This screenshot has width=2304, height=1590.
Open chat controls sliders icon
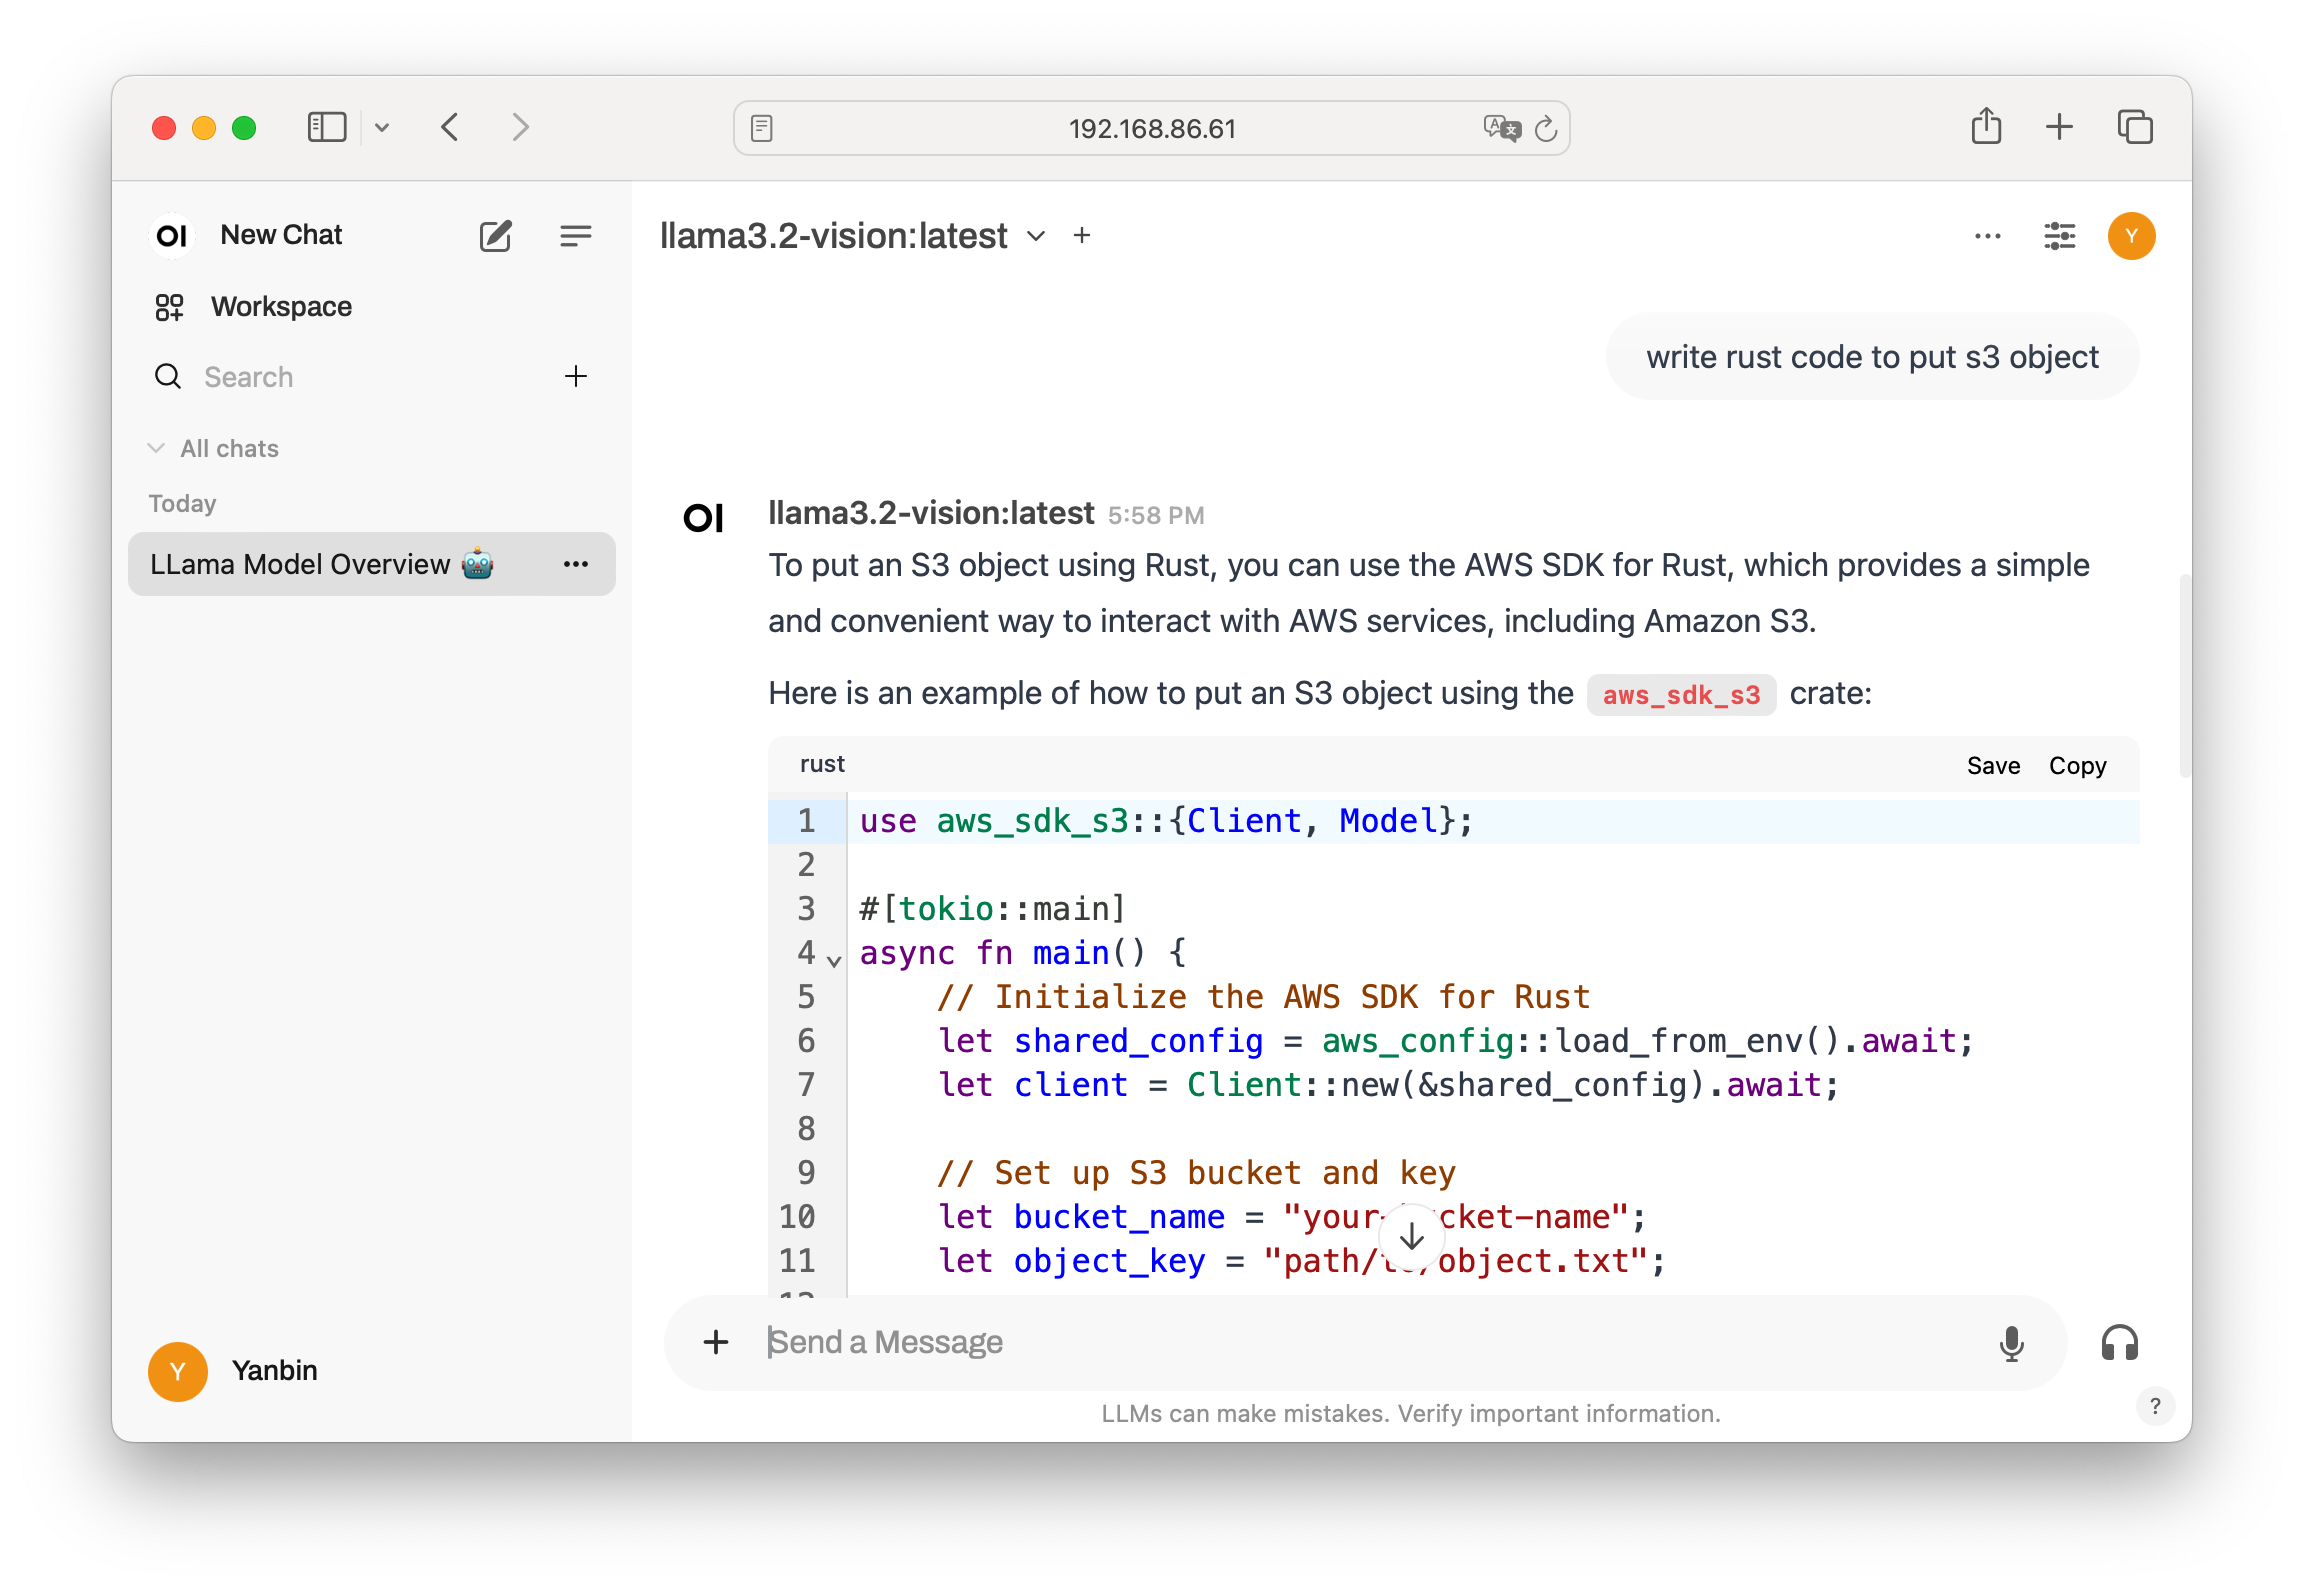coord(2059,236)
